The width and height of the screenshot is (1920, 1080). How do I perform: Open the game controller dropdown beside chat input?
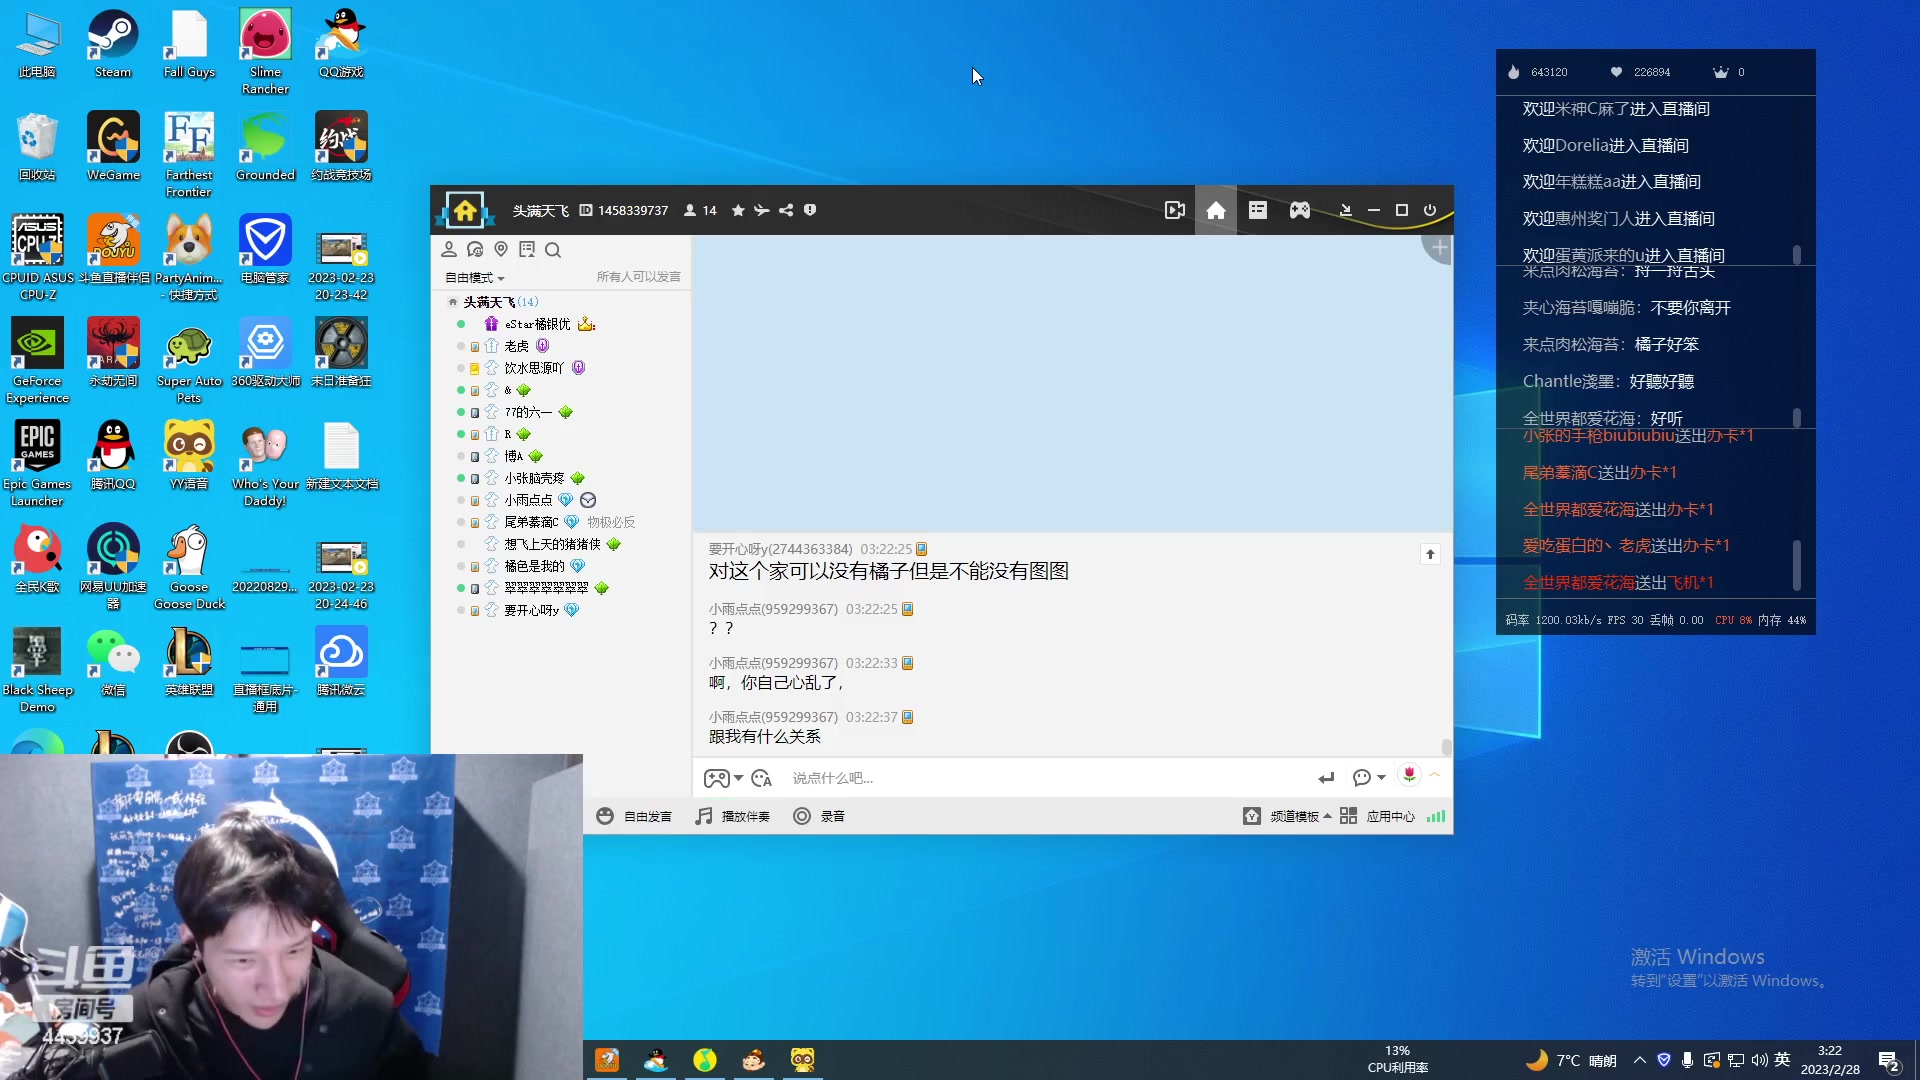tap(723, 778)
